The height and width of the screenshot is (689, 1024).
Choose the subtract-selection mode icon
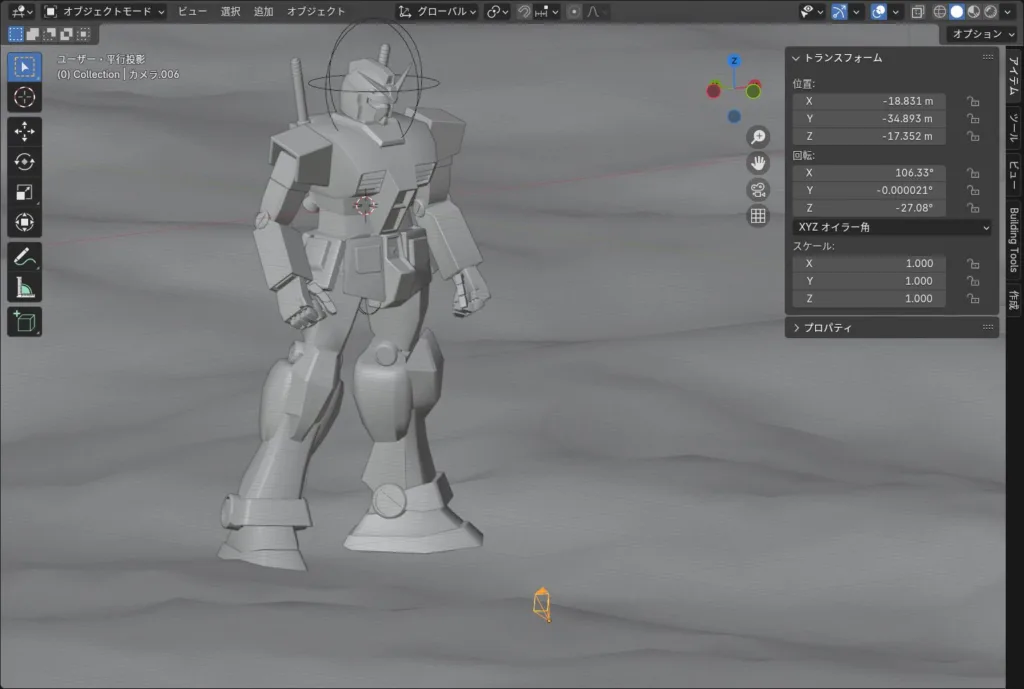(50, 34)
